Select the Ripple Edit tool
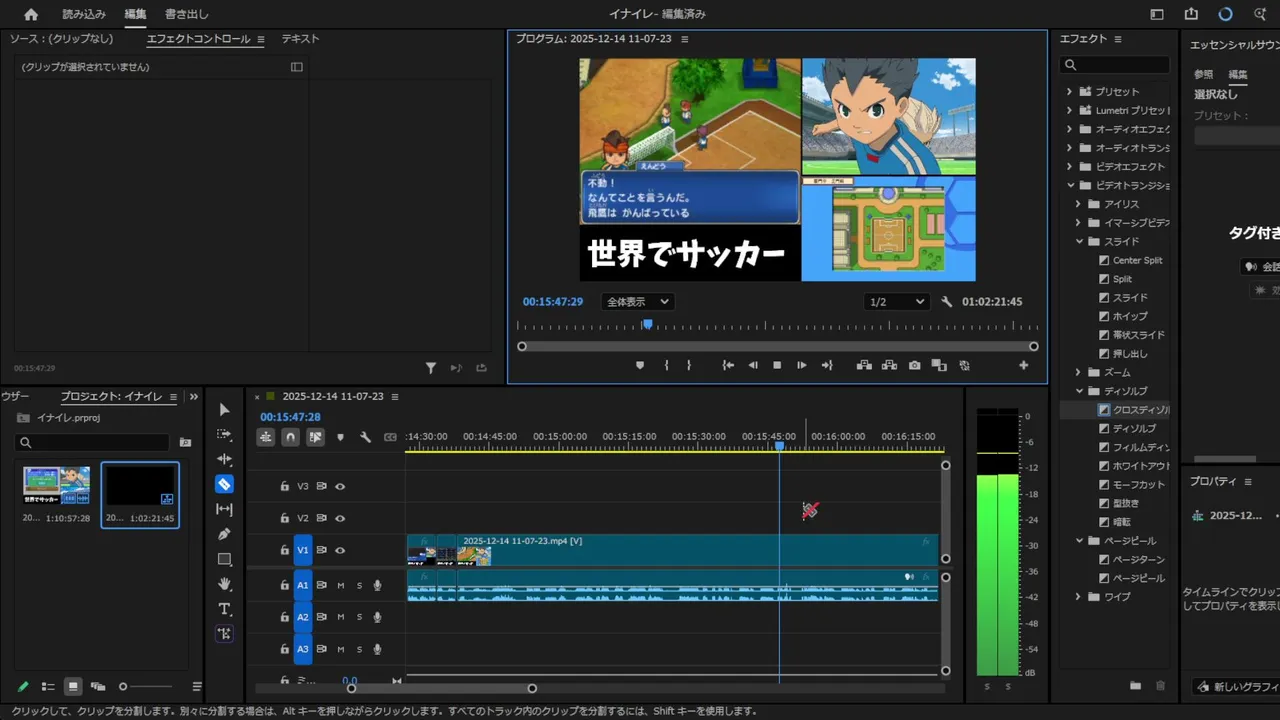Screen dimensions: 1280x720 [224, 459]
